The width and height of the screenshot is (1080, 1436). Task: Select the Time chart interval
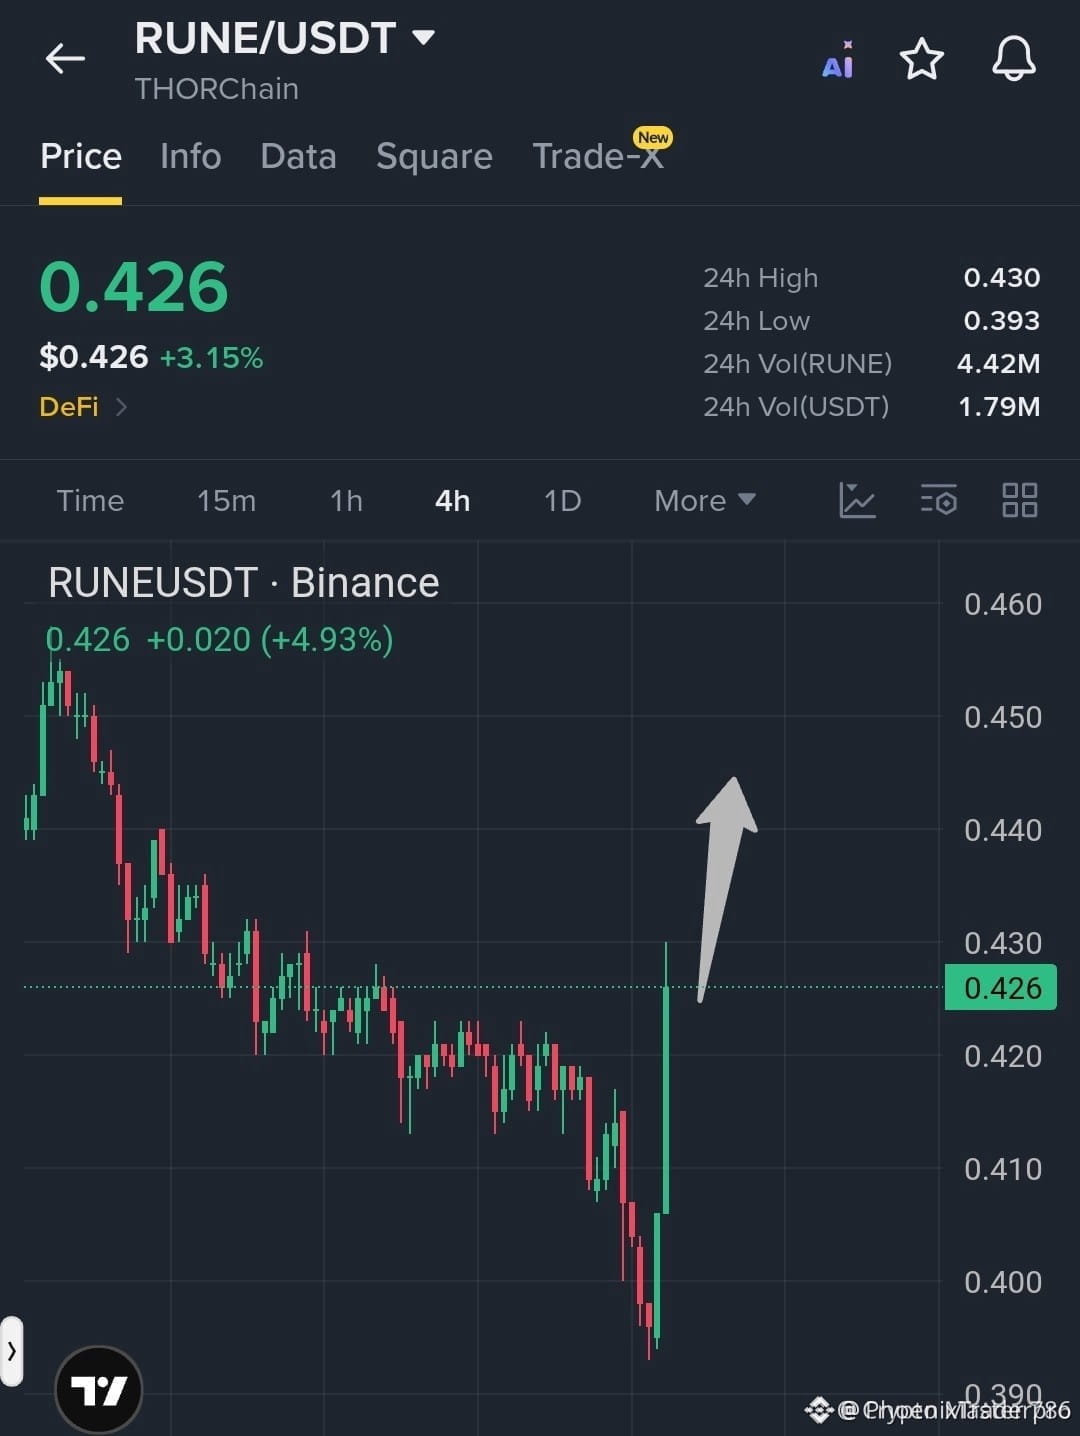90,500
